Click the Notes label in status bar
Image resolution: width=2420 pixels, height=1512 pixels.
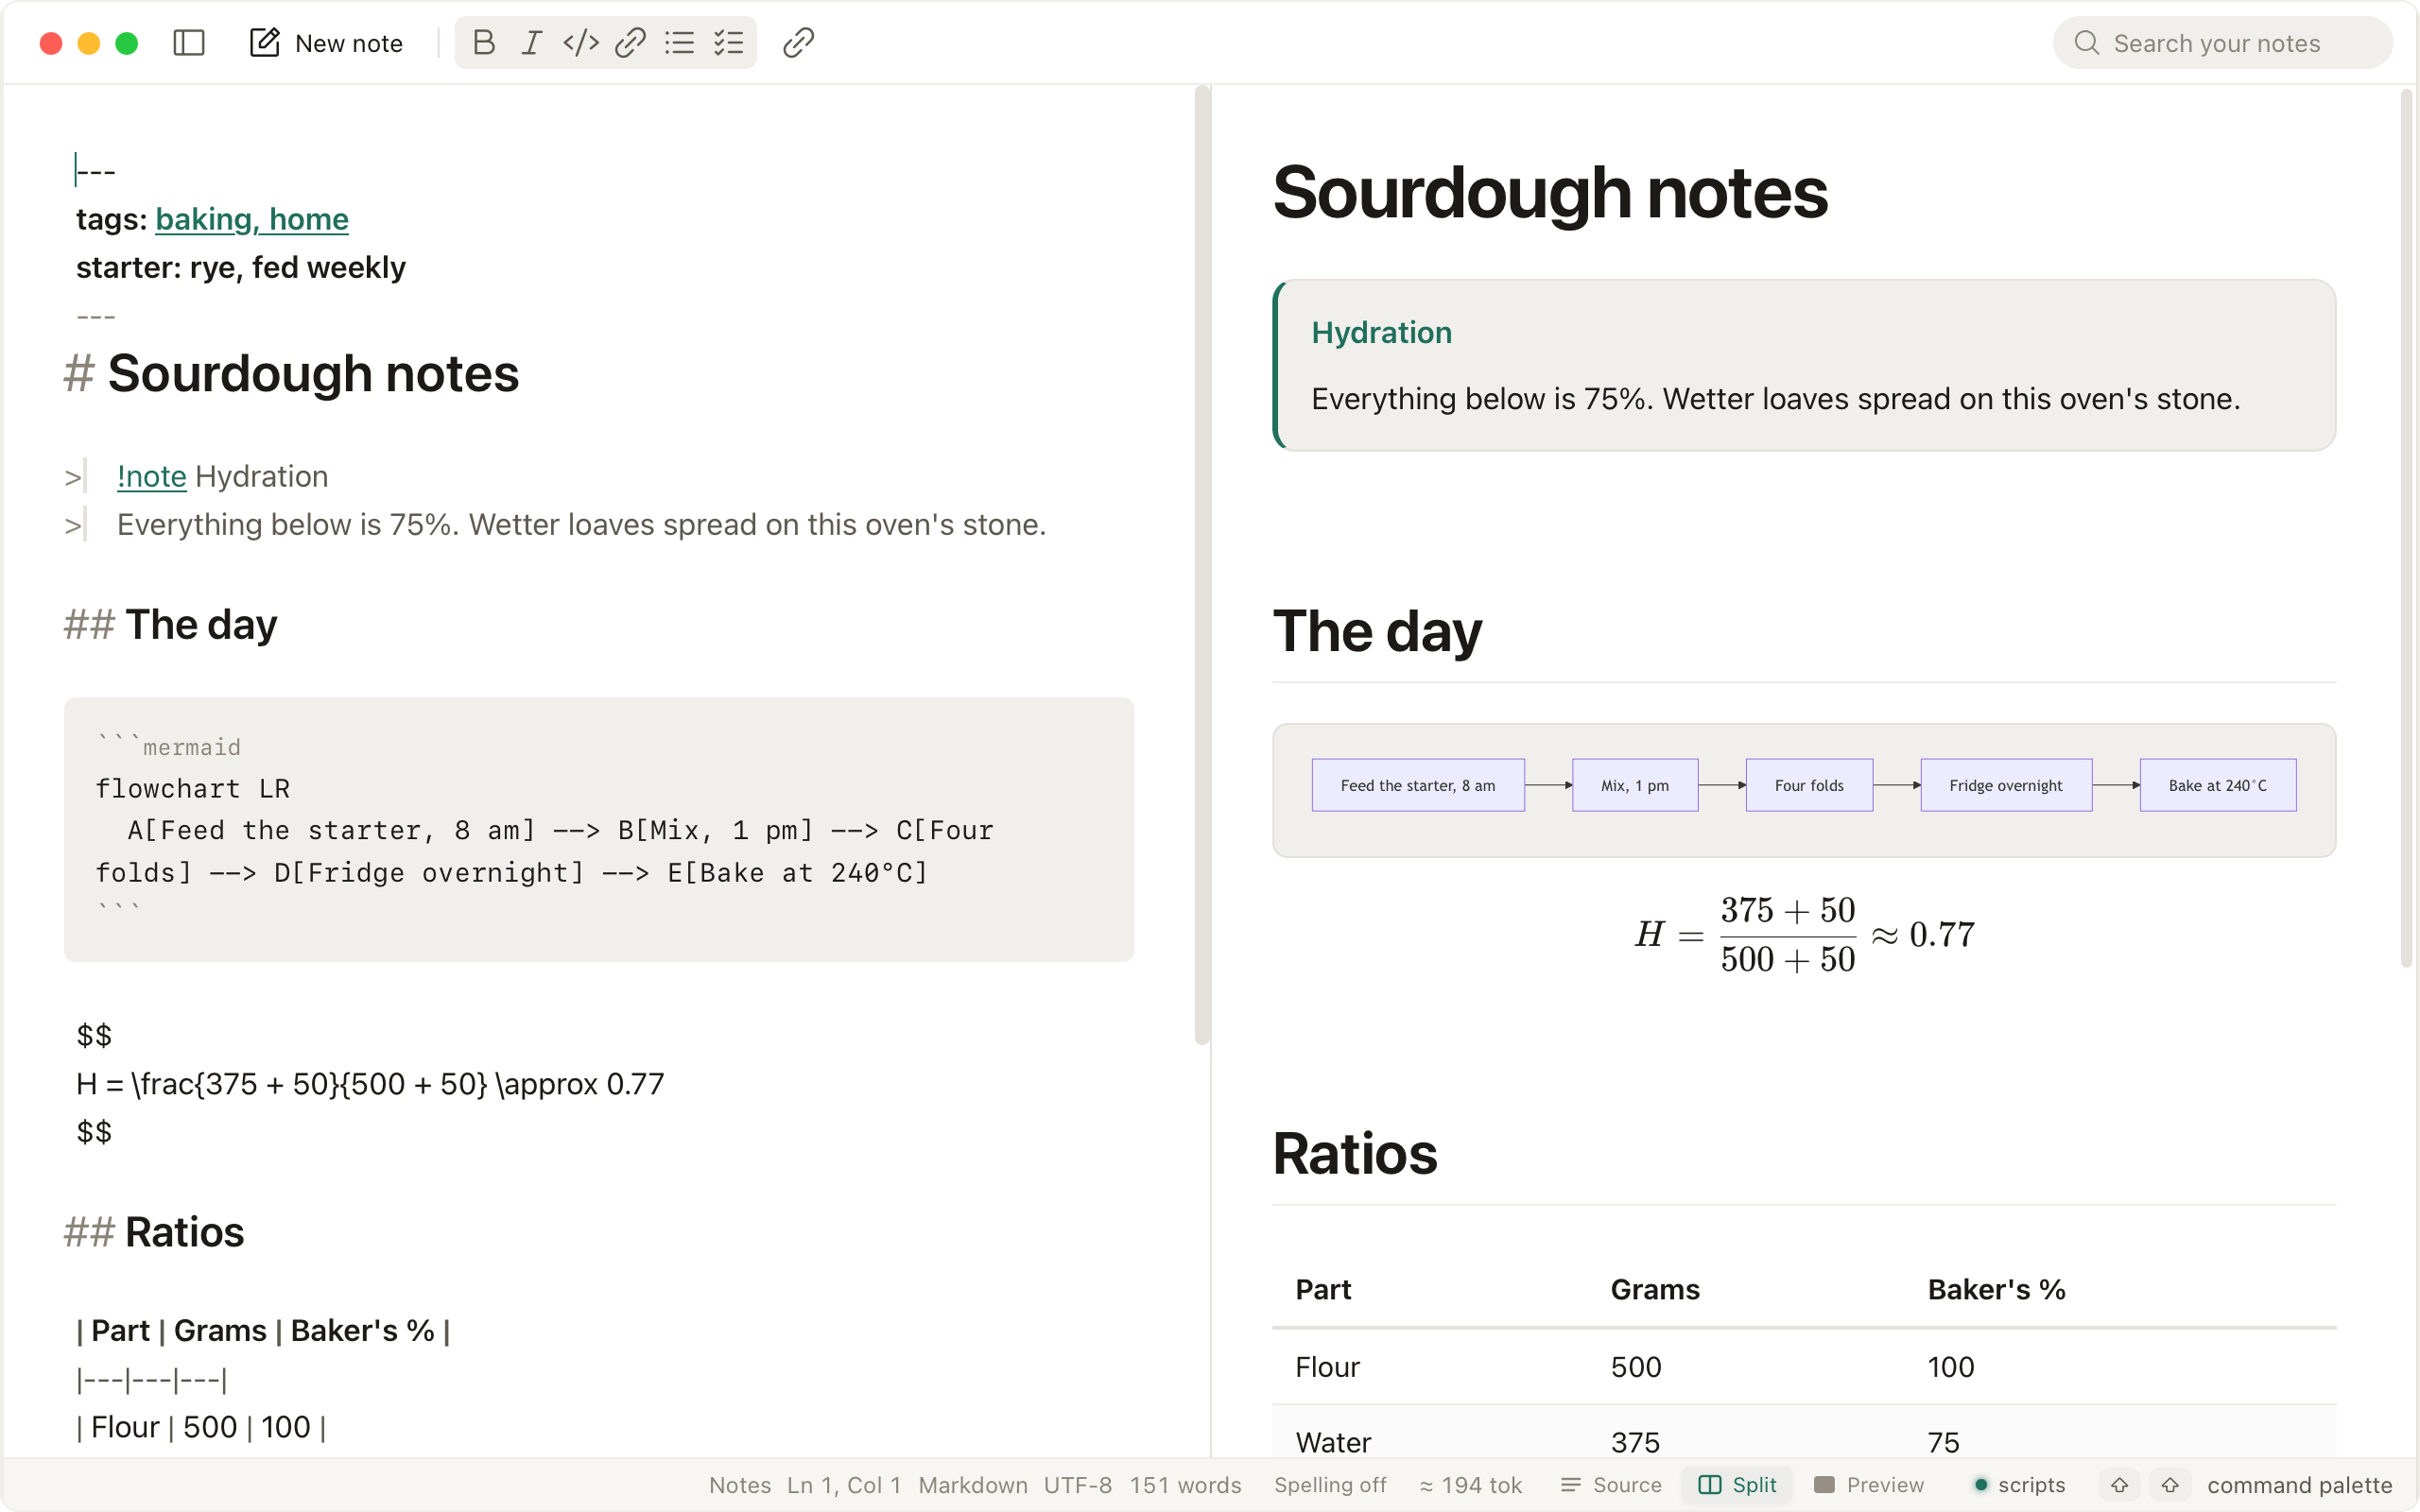coord(740,1485)
